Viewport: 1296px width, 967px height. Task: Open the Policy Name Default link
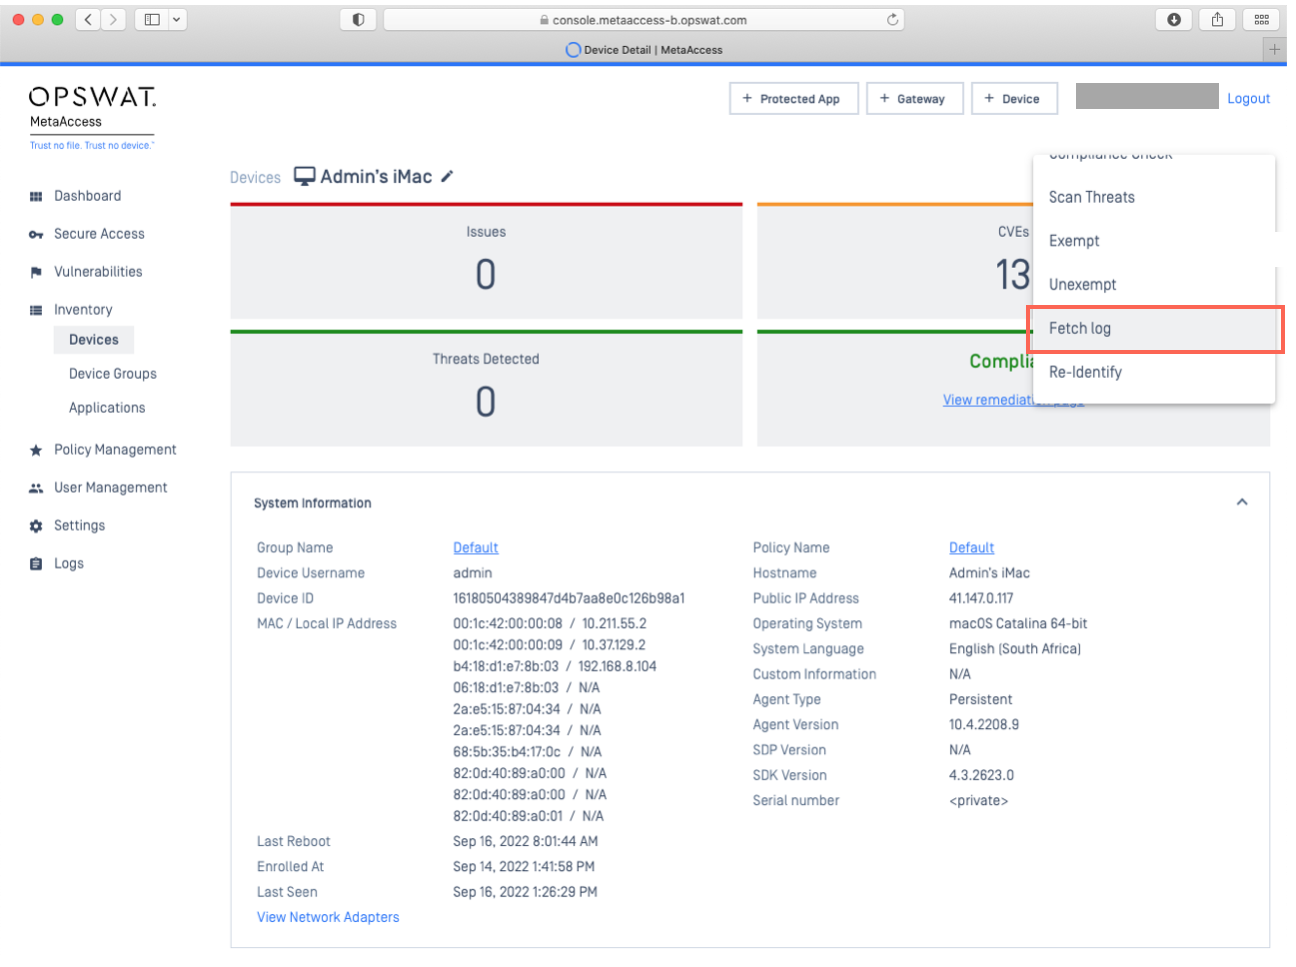(971, 548)
